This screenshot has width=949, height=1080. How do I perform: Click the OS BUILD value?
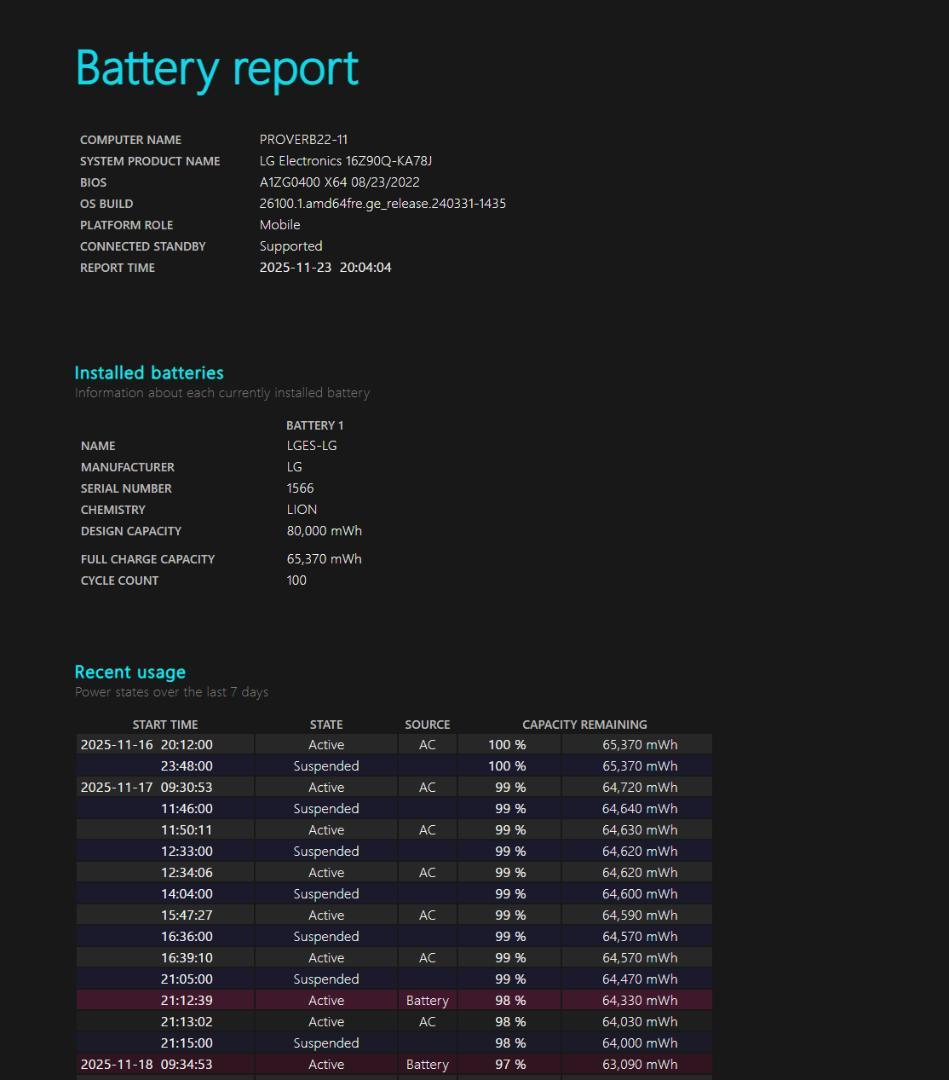tap(383, 203)
